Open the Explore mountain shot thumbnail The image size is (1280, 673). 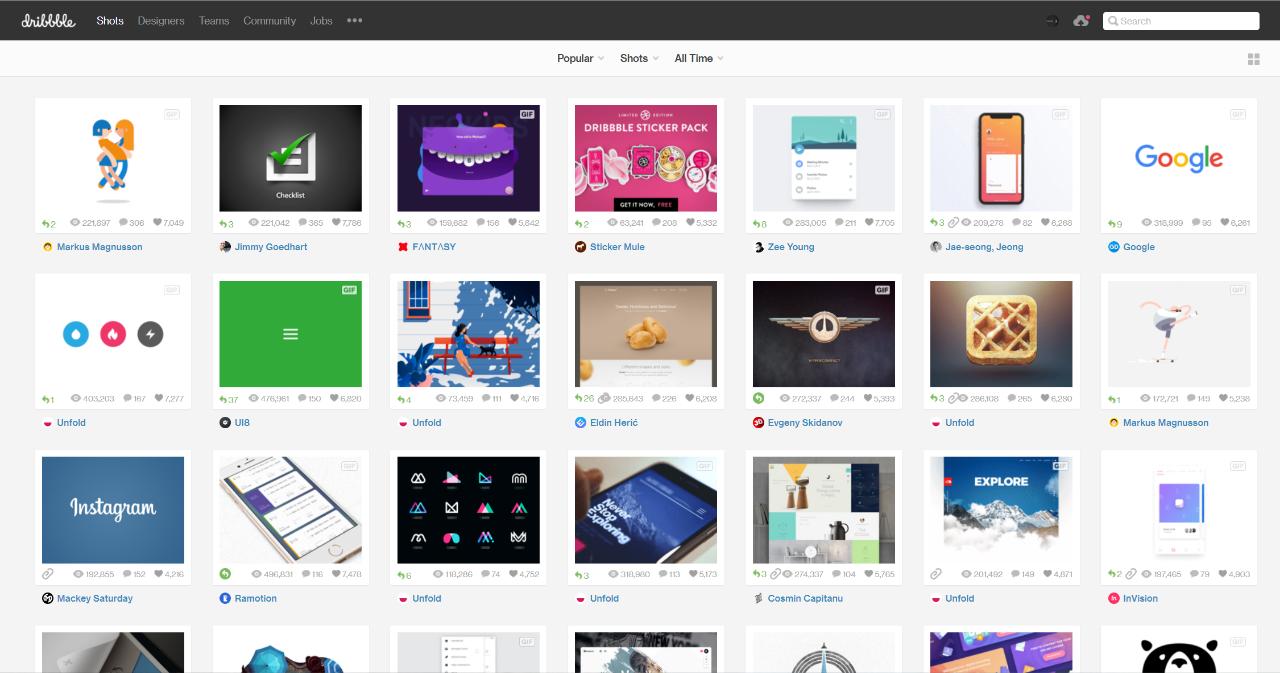pos(1001,510)
